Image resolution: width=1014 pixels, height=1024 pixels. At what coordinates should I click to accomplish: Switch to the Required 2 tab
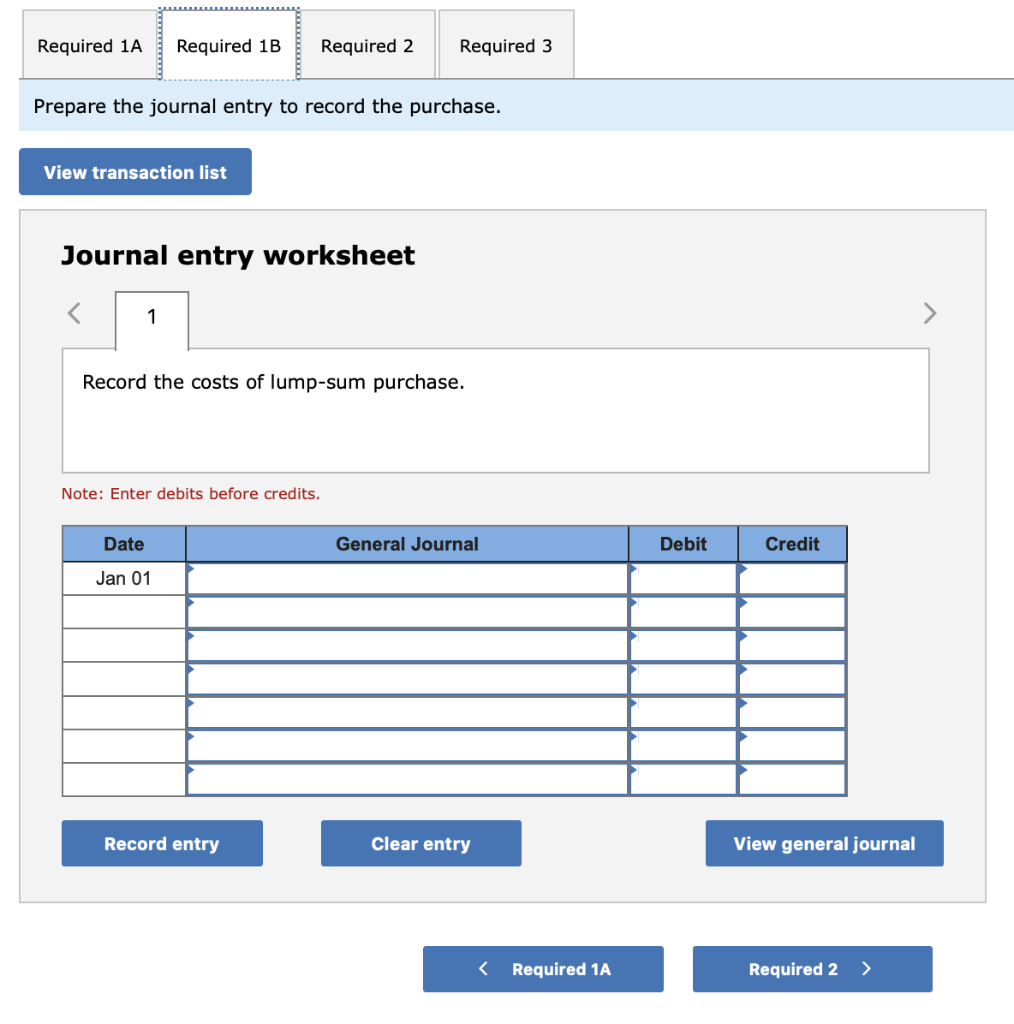(x=367, y=46)
